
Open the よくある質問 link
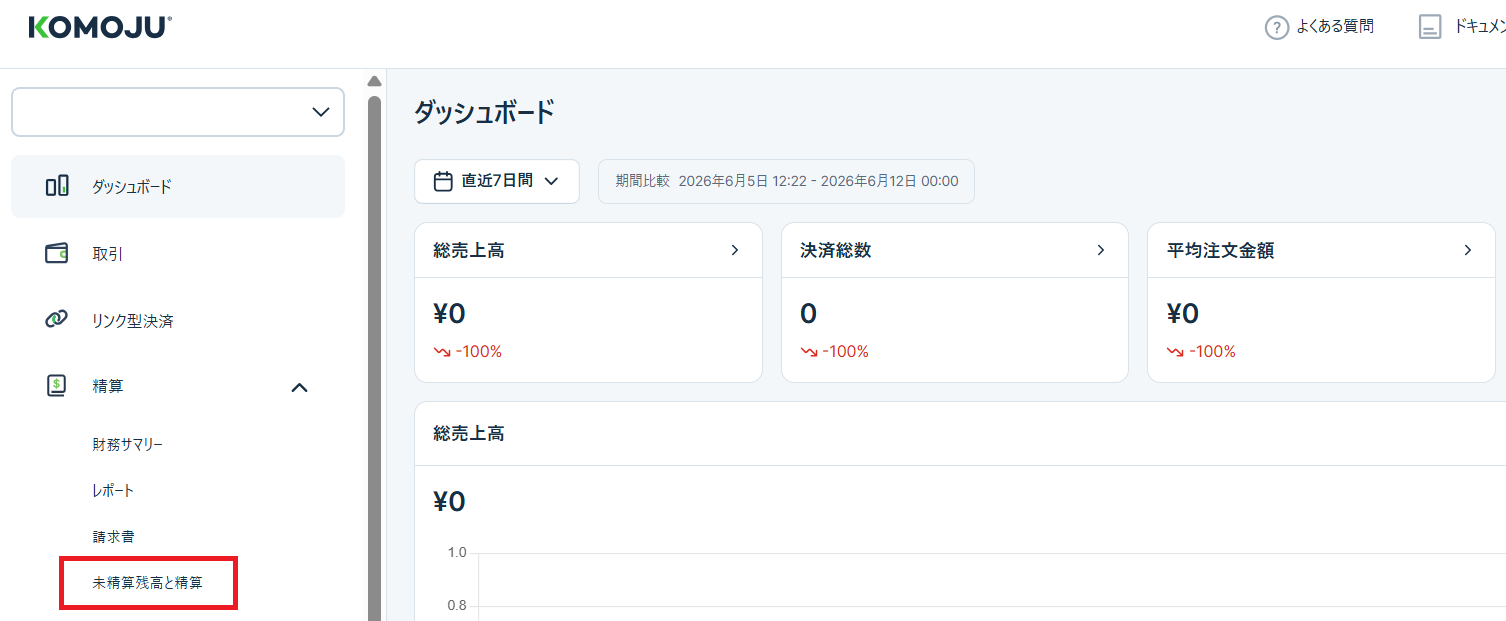(x=1335, y=27)
